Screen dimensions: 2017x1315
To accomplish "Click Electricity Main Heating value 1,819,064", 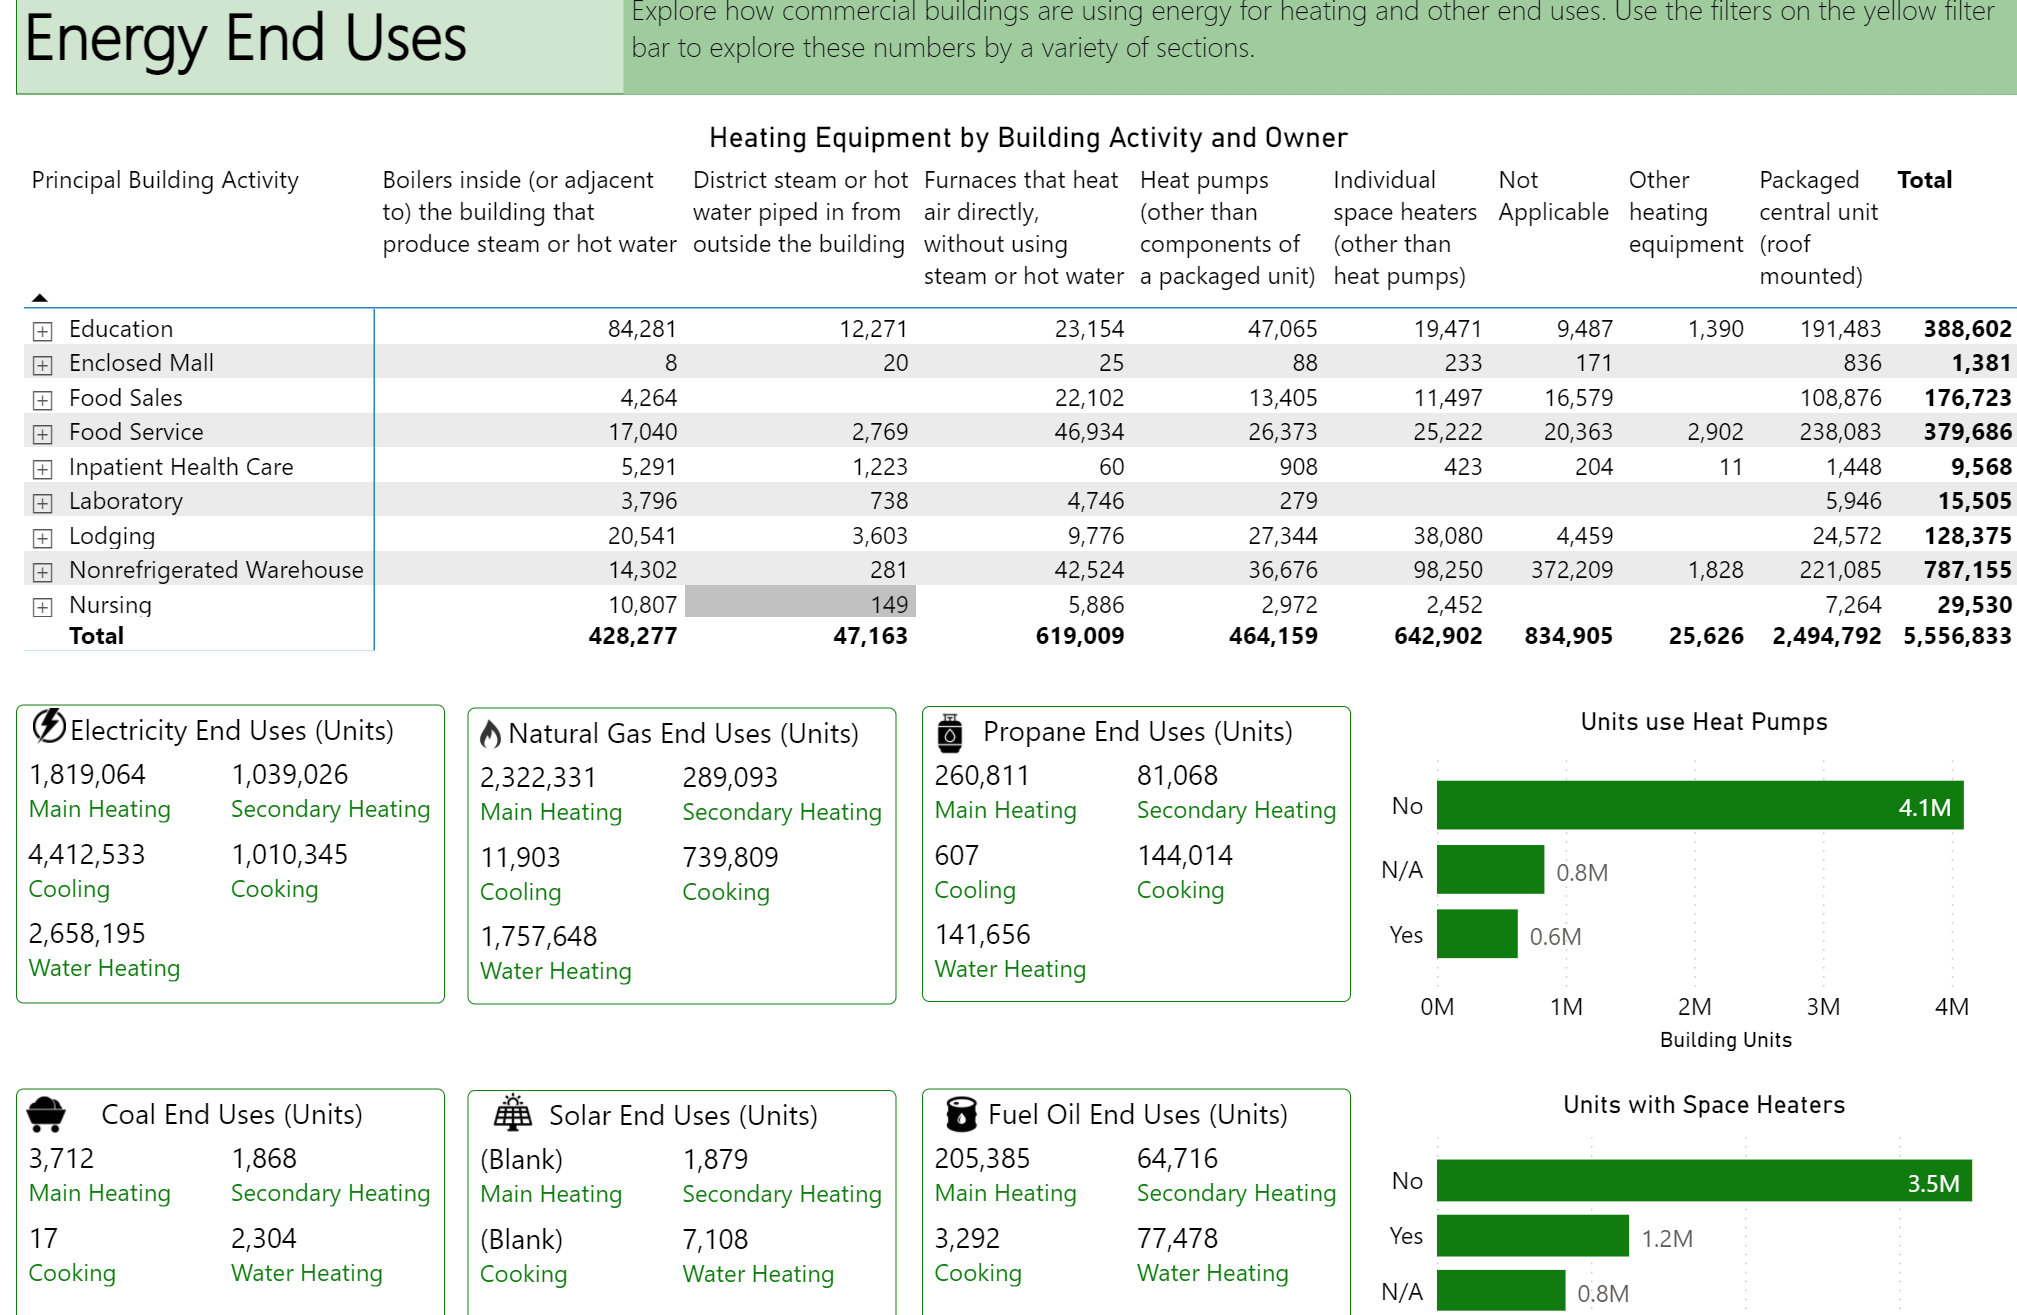I will pyautogui.click(x=87, y=775).
